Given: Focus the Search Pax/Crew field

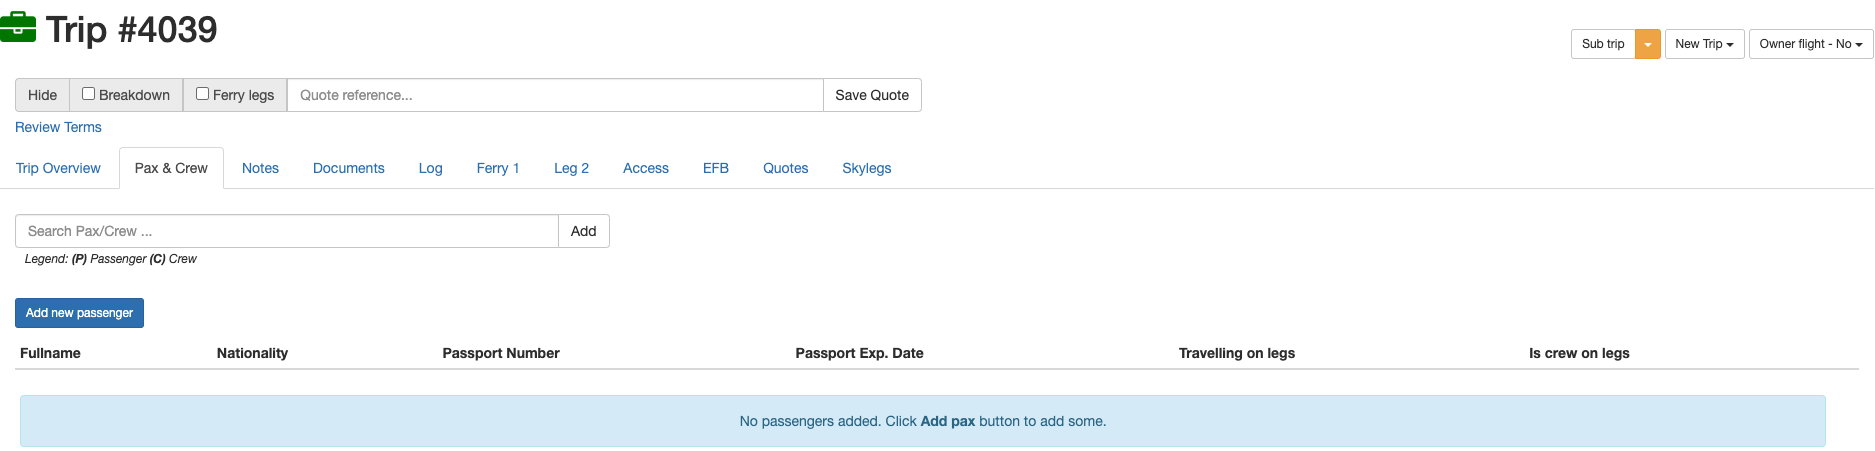Looking at the screenshot, I should coord(286,231).
